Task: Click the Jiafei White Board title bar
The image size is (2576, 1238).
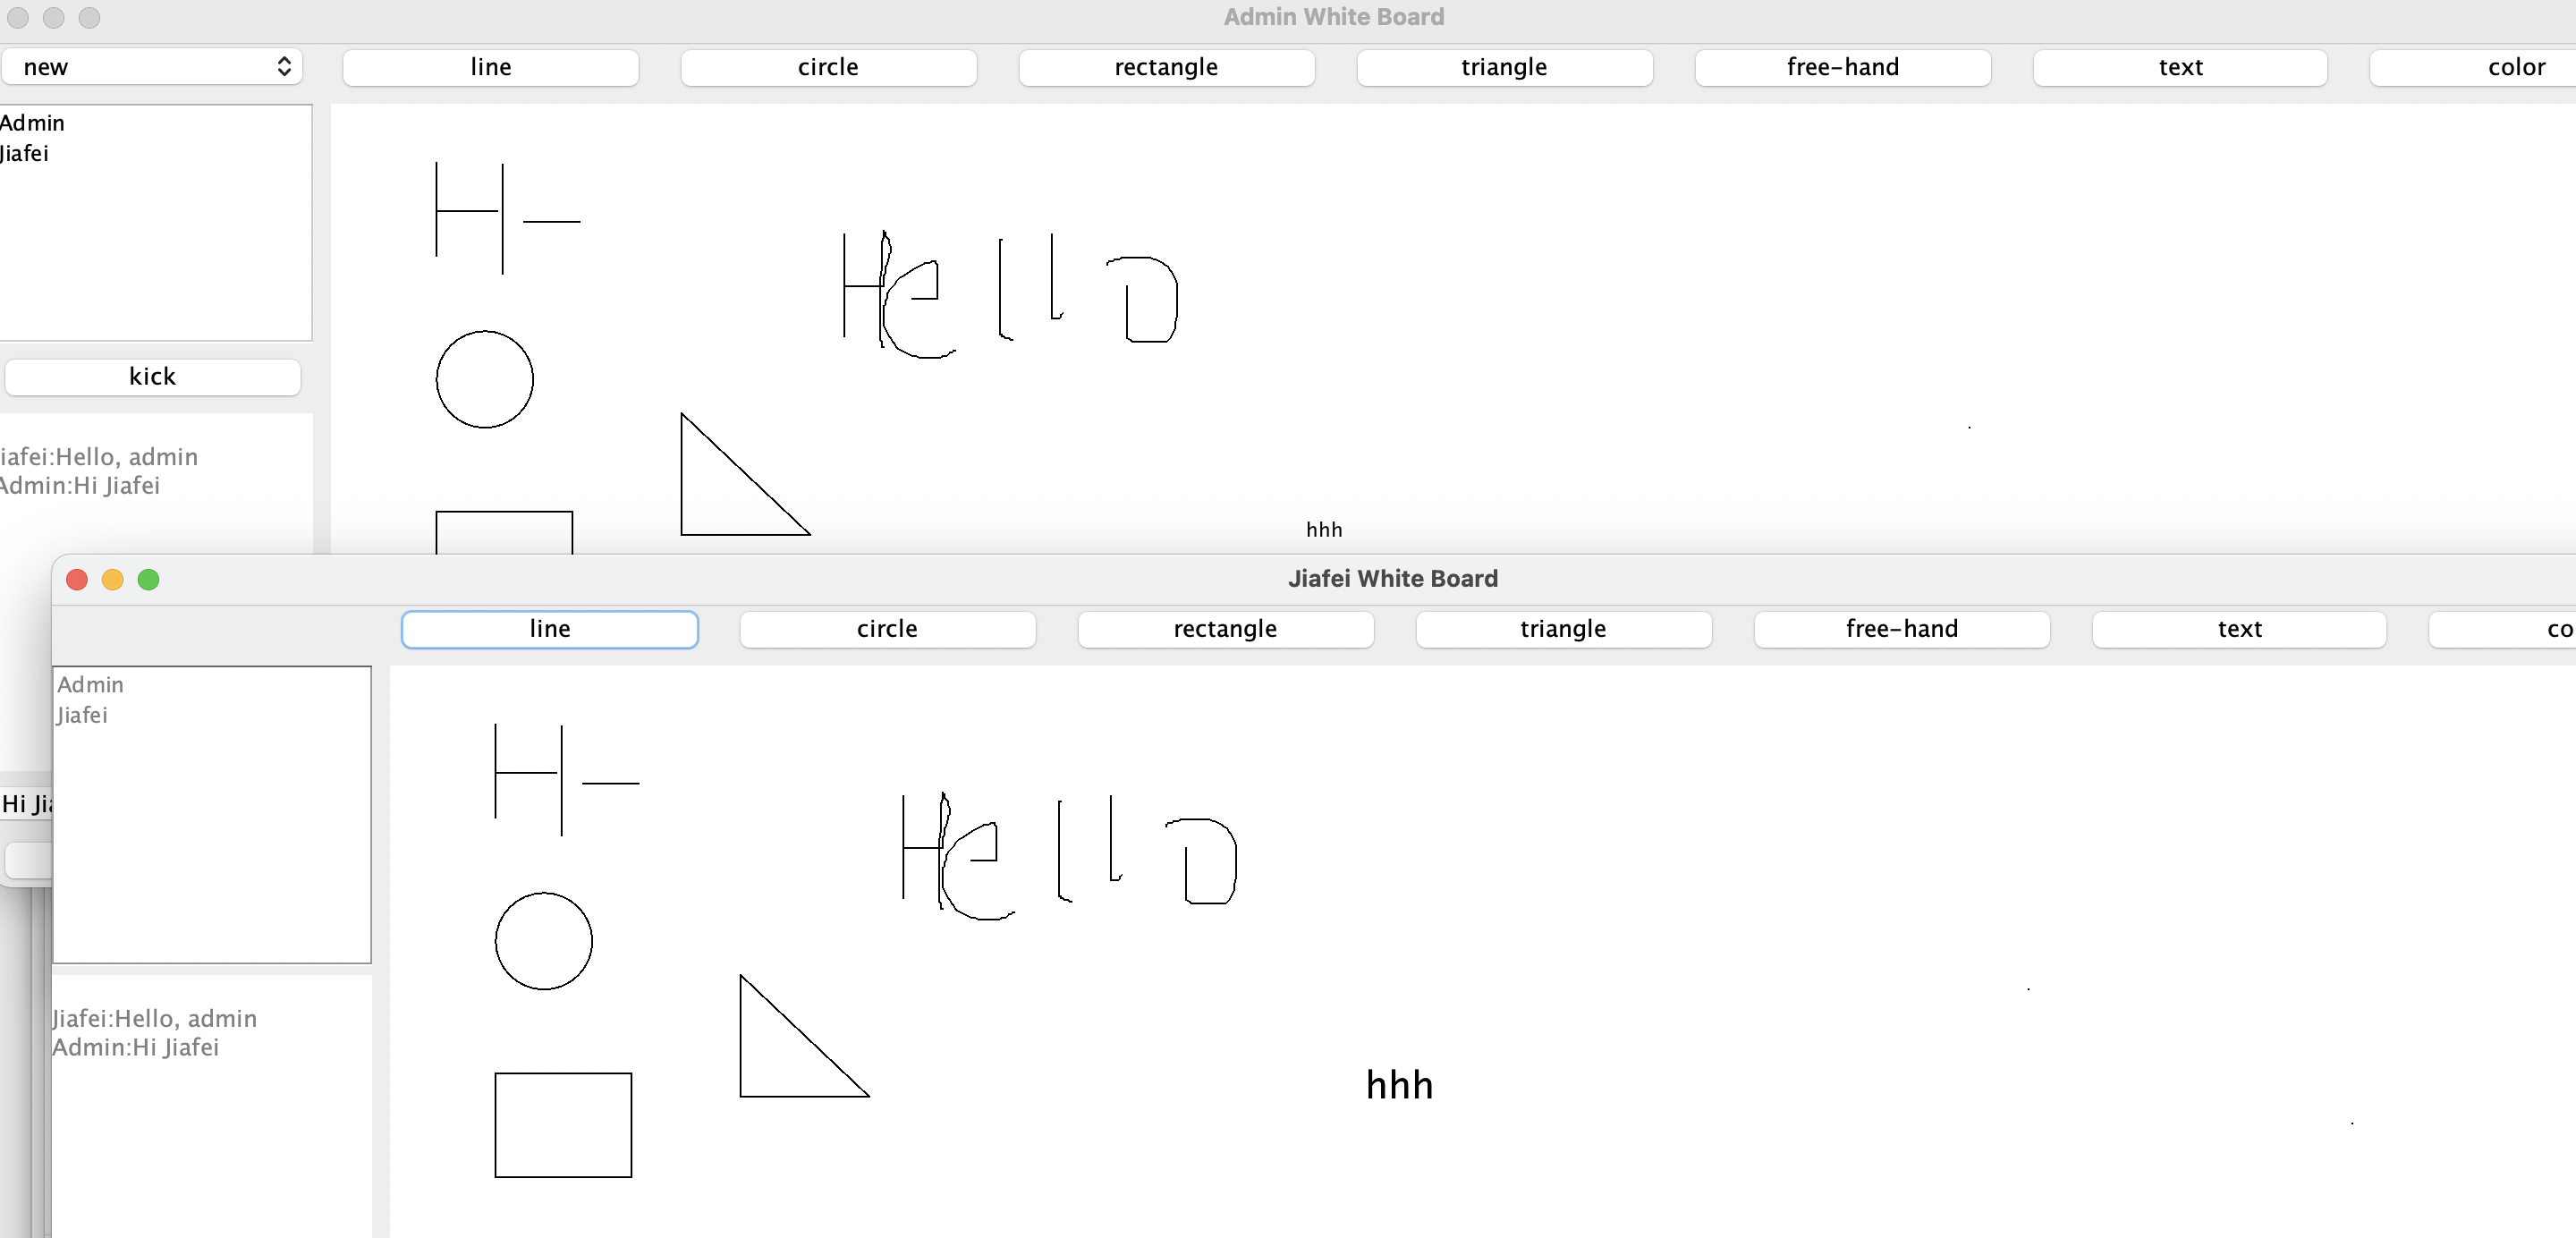Action: 1392,579
